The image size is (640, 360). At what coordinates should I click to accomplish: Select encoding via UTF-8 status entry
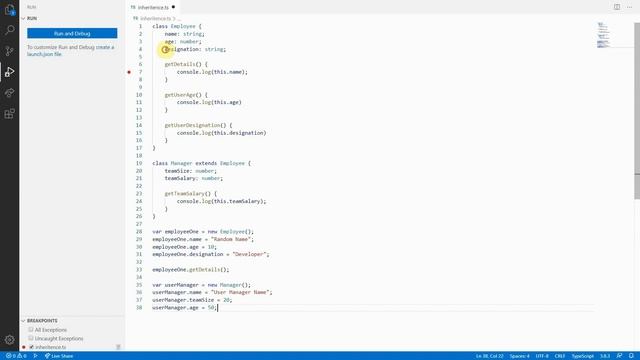point(542,356)
